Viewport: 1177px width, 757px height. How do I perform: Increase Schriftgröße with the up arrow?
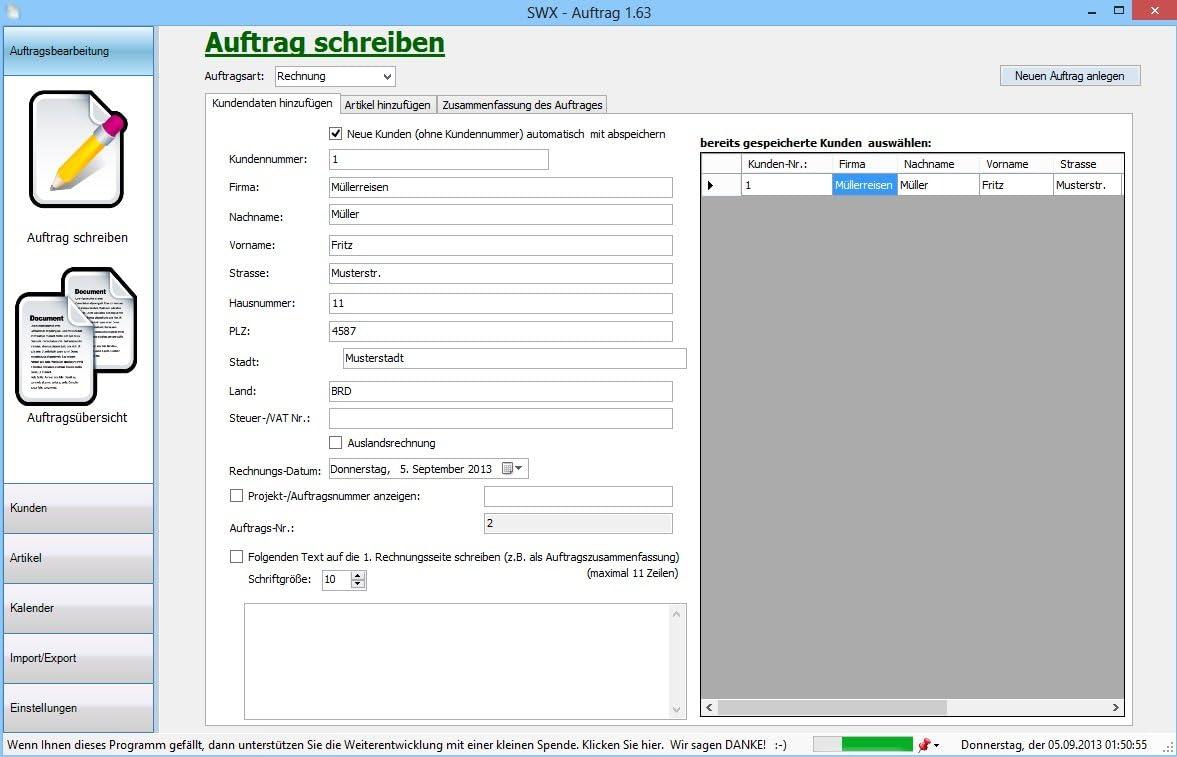point(358,575)
